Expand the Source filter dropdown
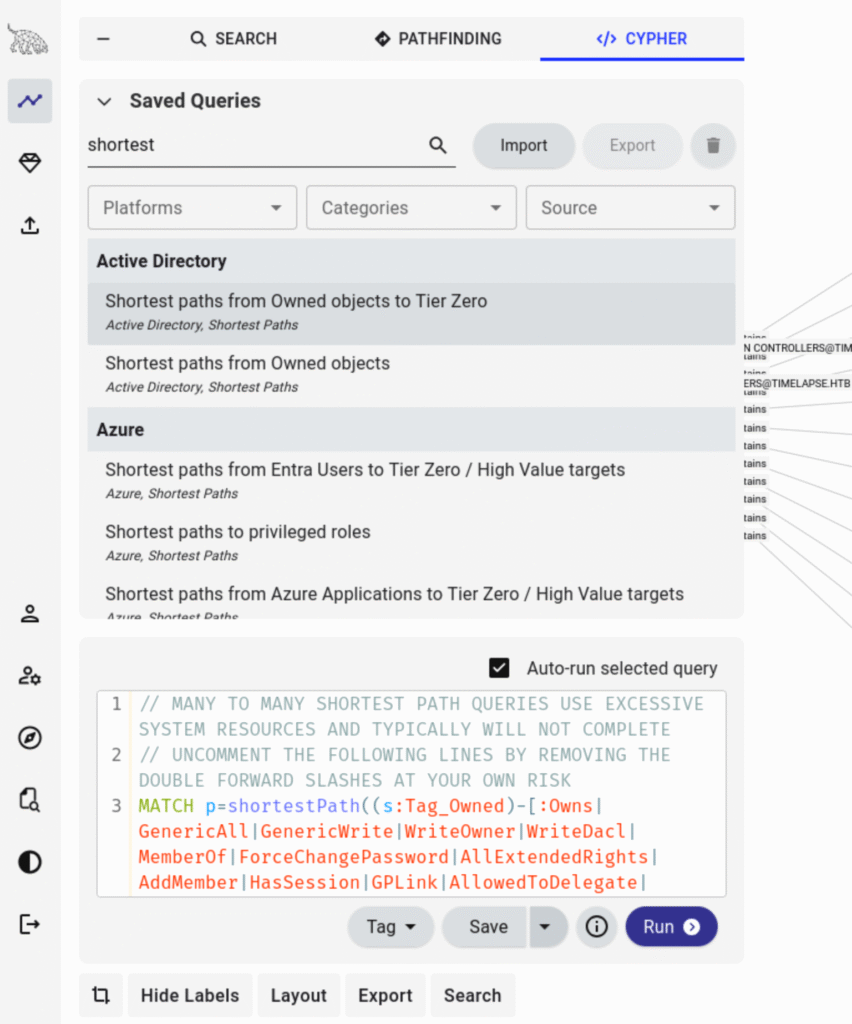 pyautogui.click(x=630, y=208)
